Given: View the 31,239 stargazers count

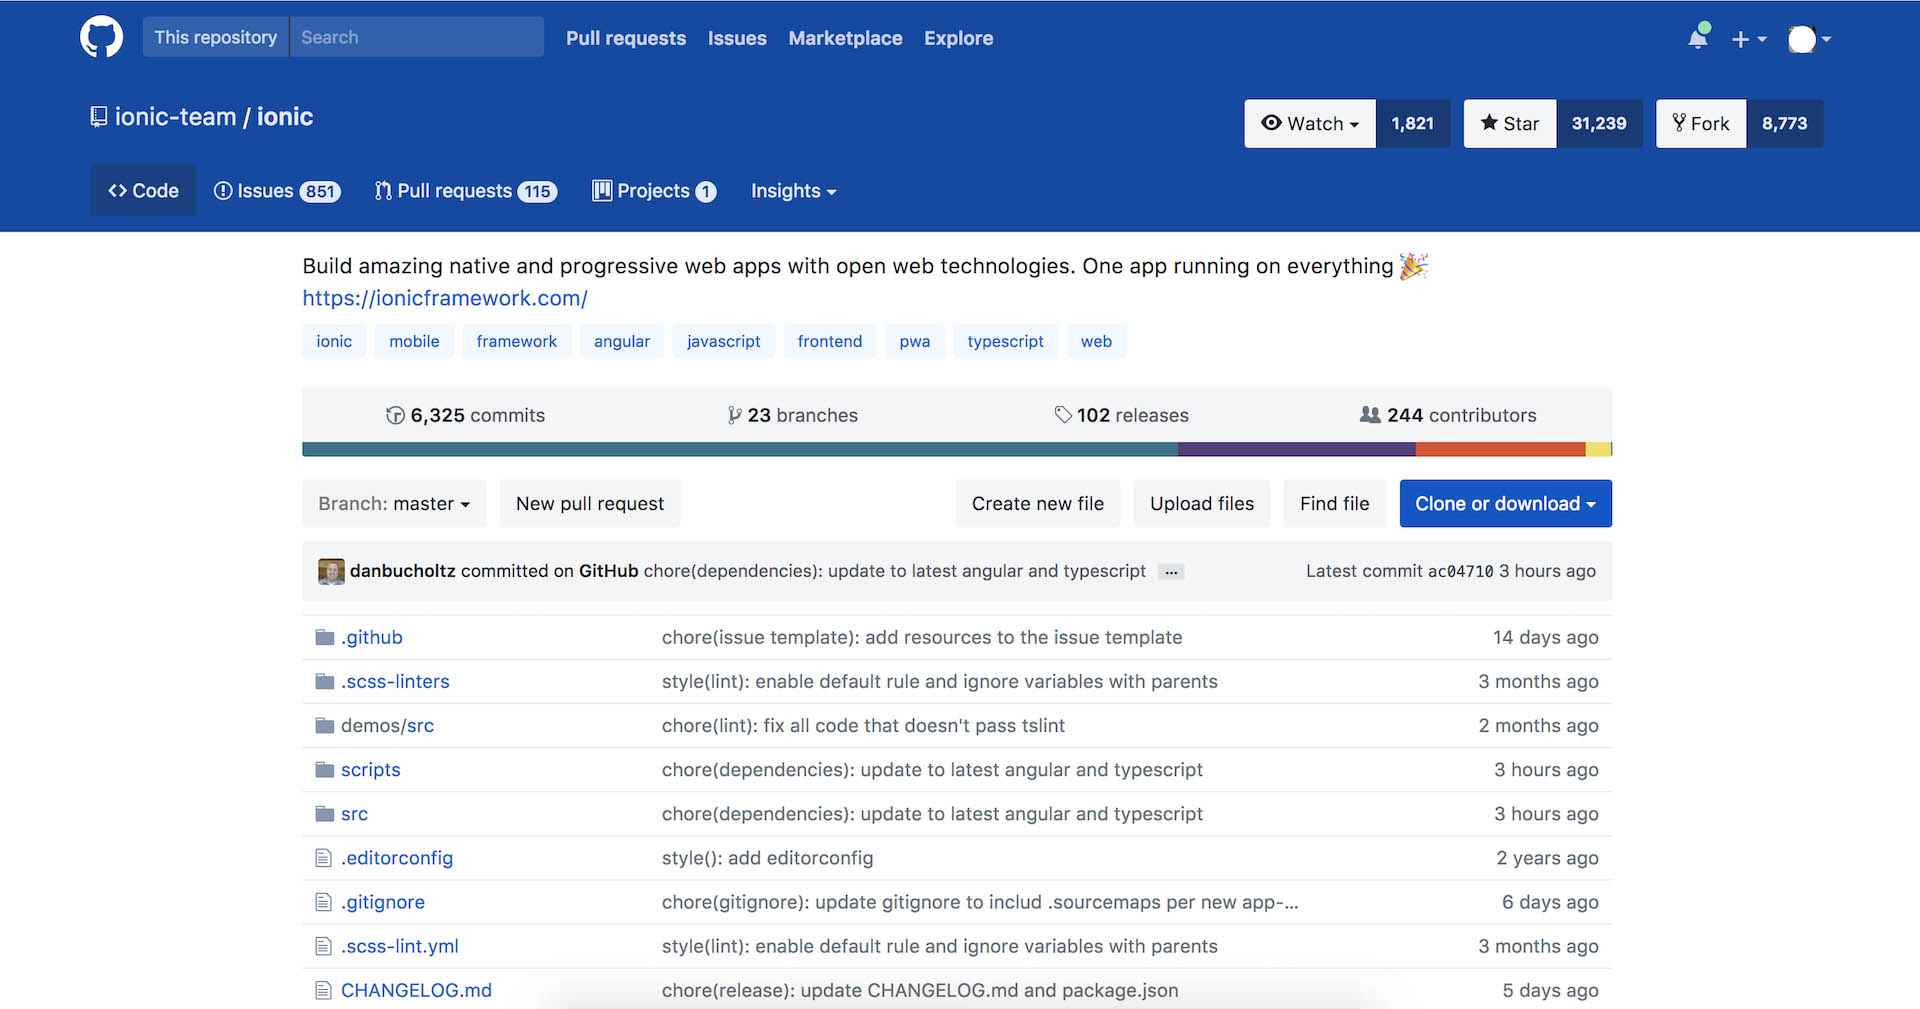Looking at the screenshot, I should click(1598, 123).
